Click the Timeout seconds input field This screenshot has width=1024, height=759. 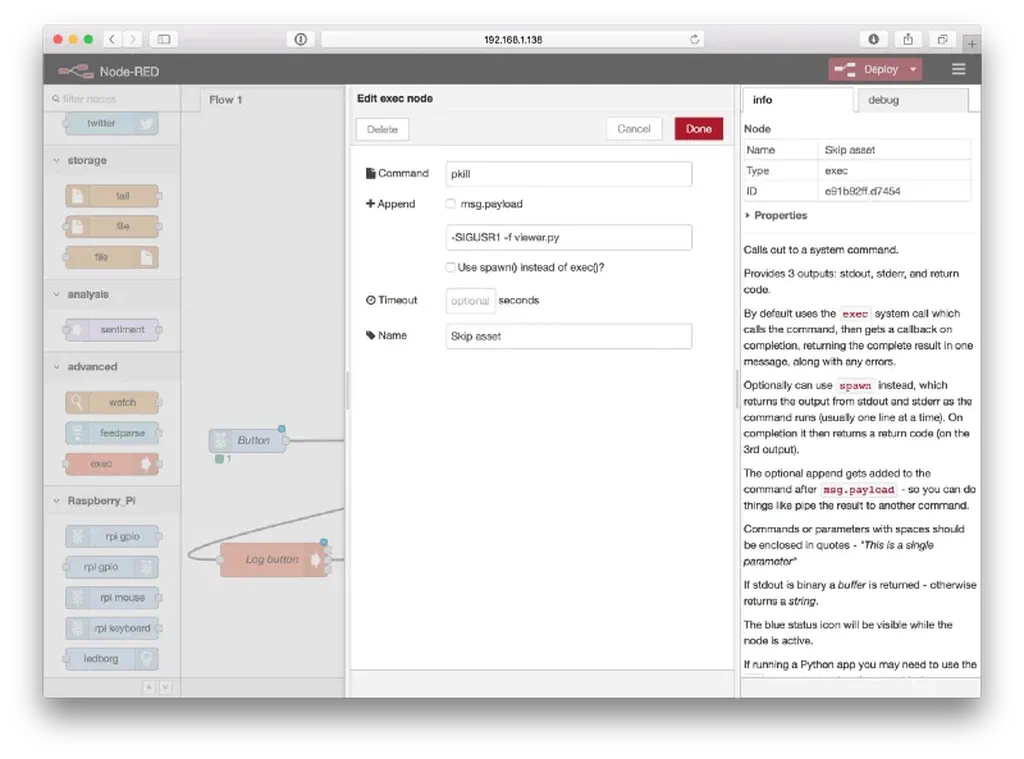coord(470,300)
